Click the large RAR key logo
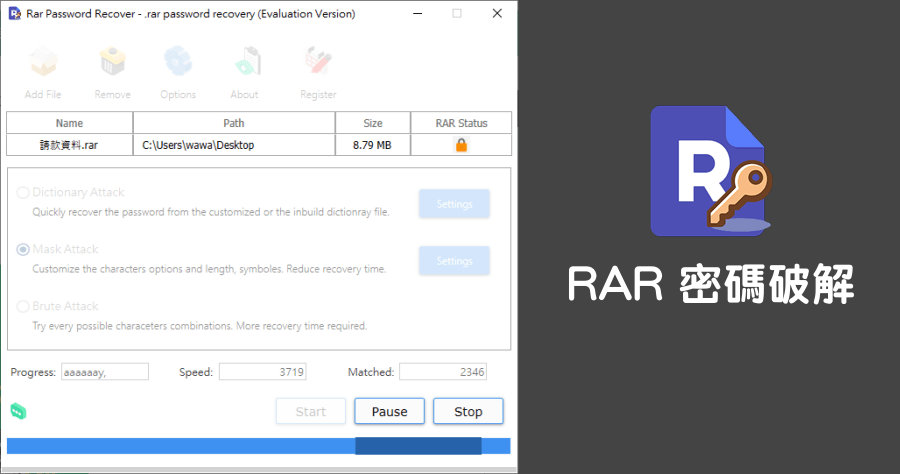This screenshot has width=900, height=474. point(711,171)
